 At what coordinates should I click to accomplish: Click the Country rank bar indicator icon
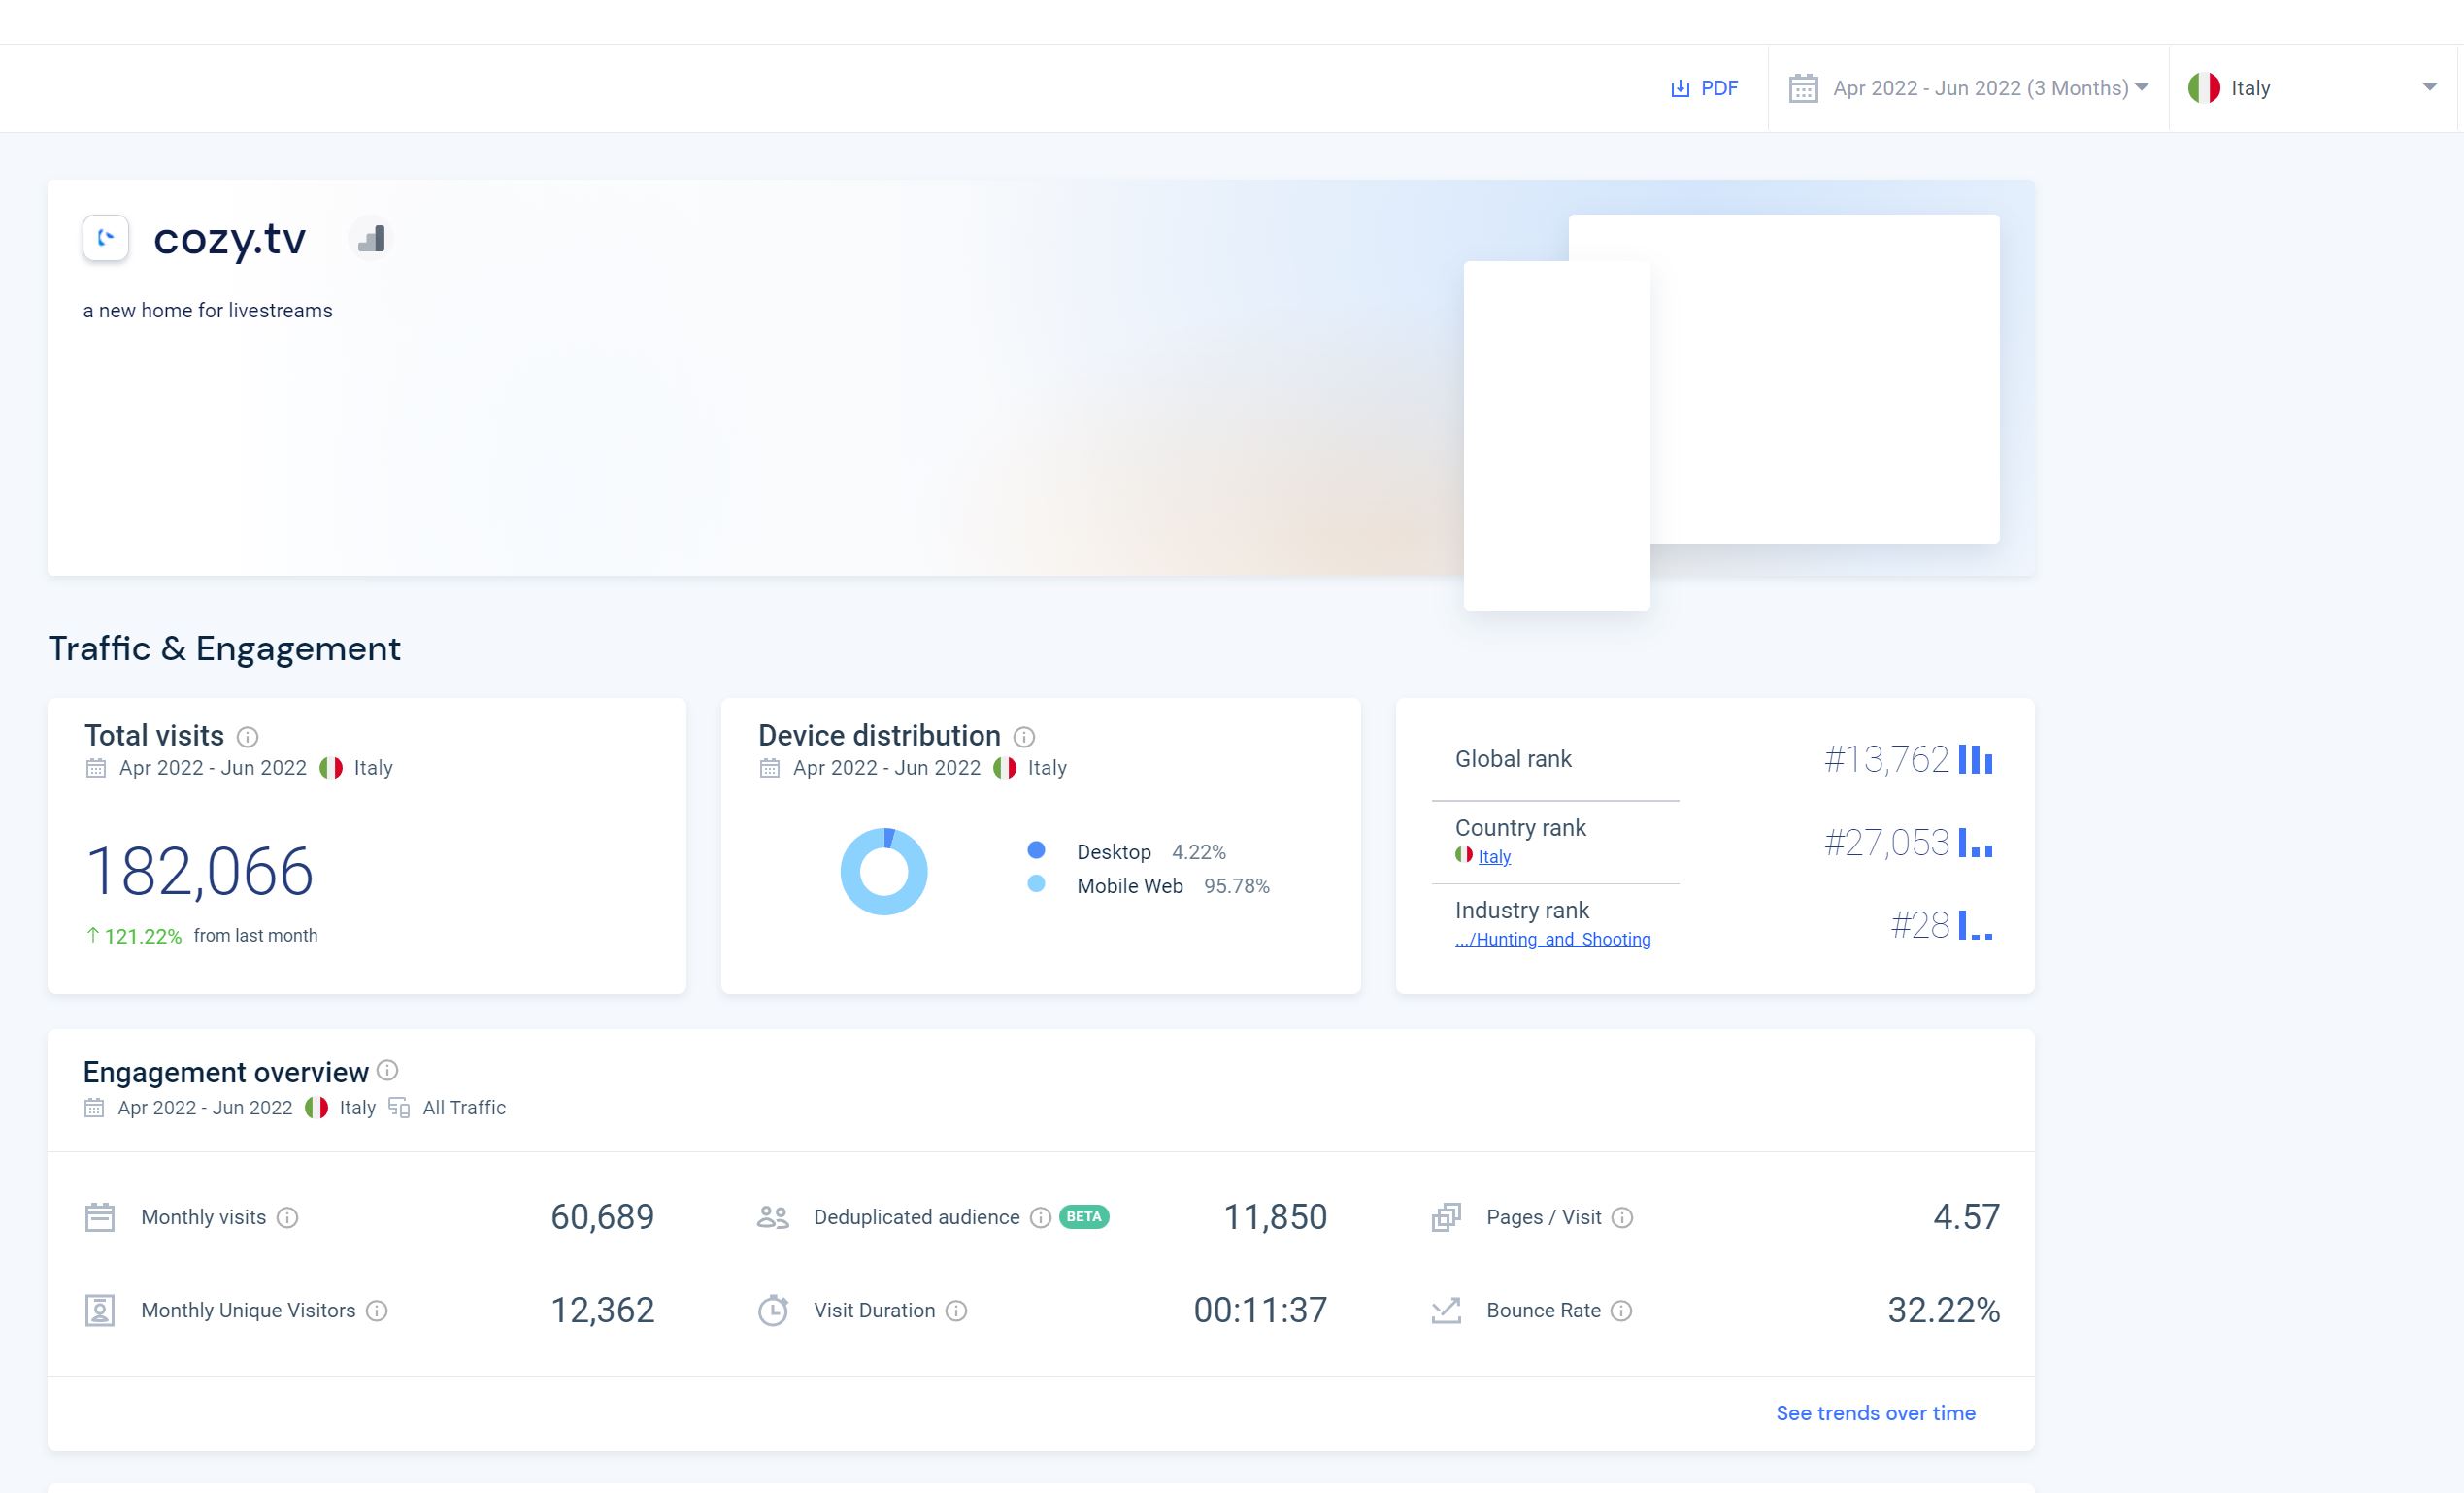coord(1975,842)
